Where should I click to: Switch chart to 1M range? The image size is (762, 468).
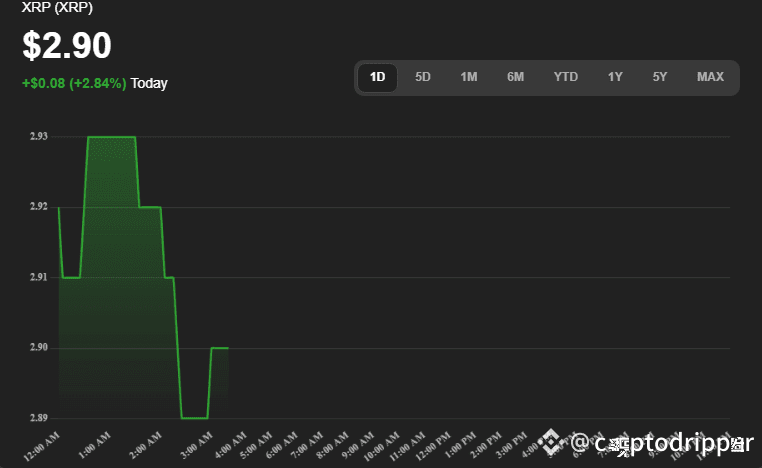tap(469, 77)
